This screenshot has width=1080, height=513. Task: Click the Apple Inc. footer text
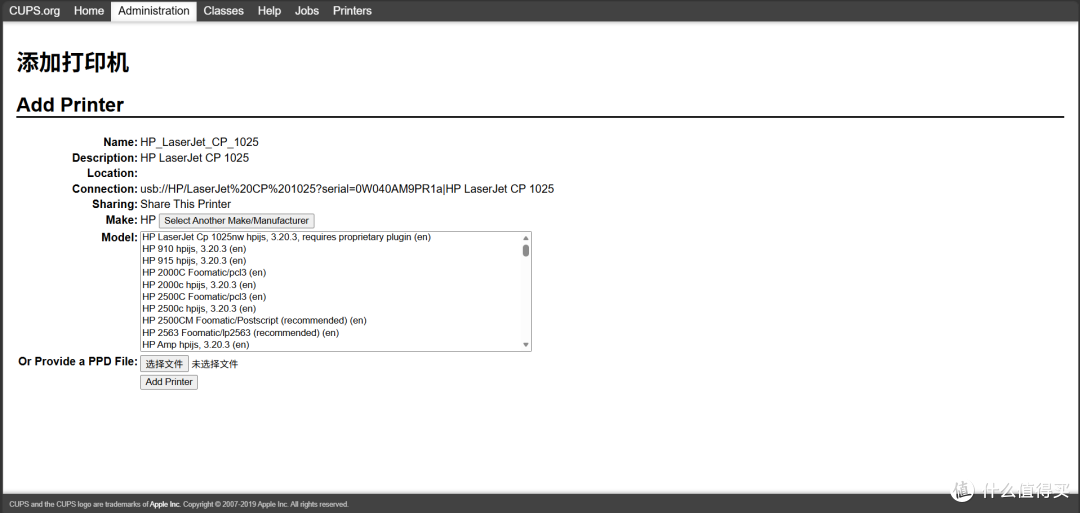pyautogui.click(x=165, y=504)
